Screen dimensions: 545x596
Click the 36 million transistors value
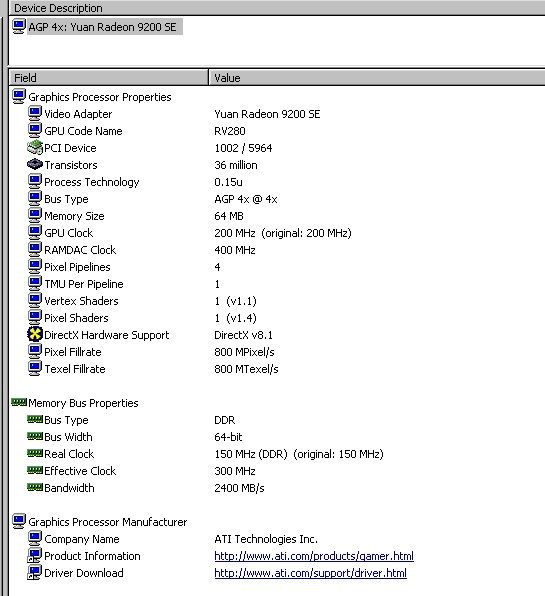tap(236, 165)
